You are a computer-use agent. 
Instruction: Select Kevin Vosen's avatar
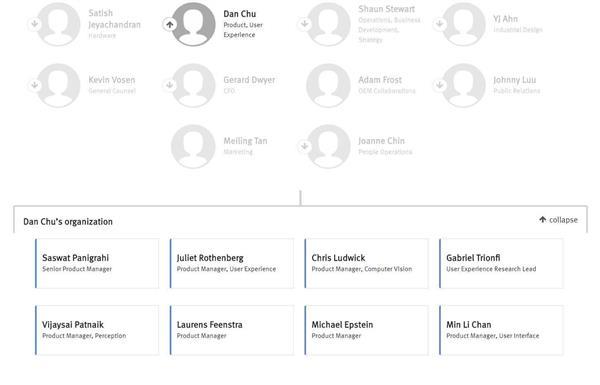(58, 85)
